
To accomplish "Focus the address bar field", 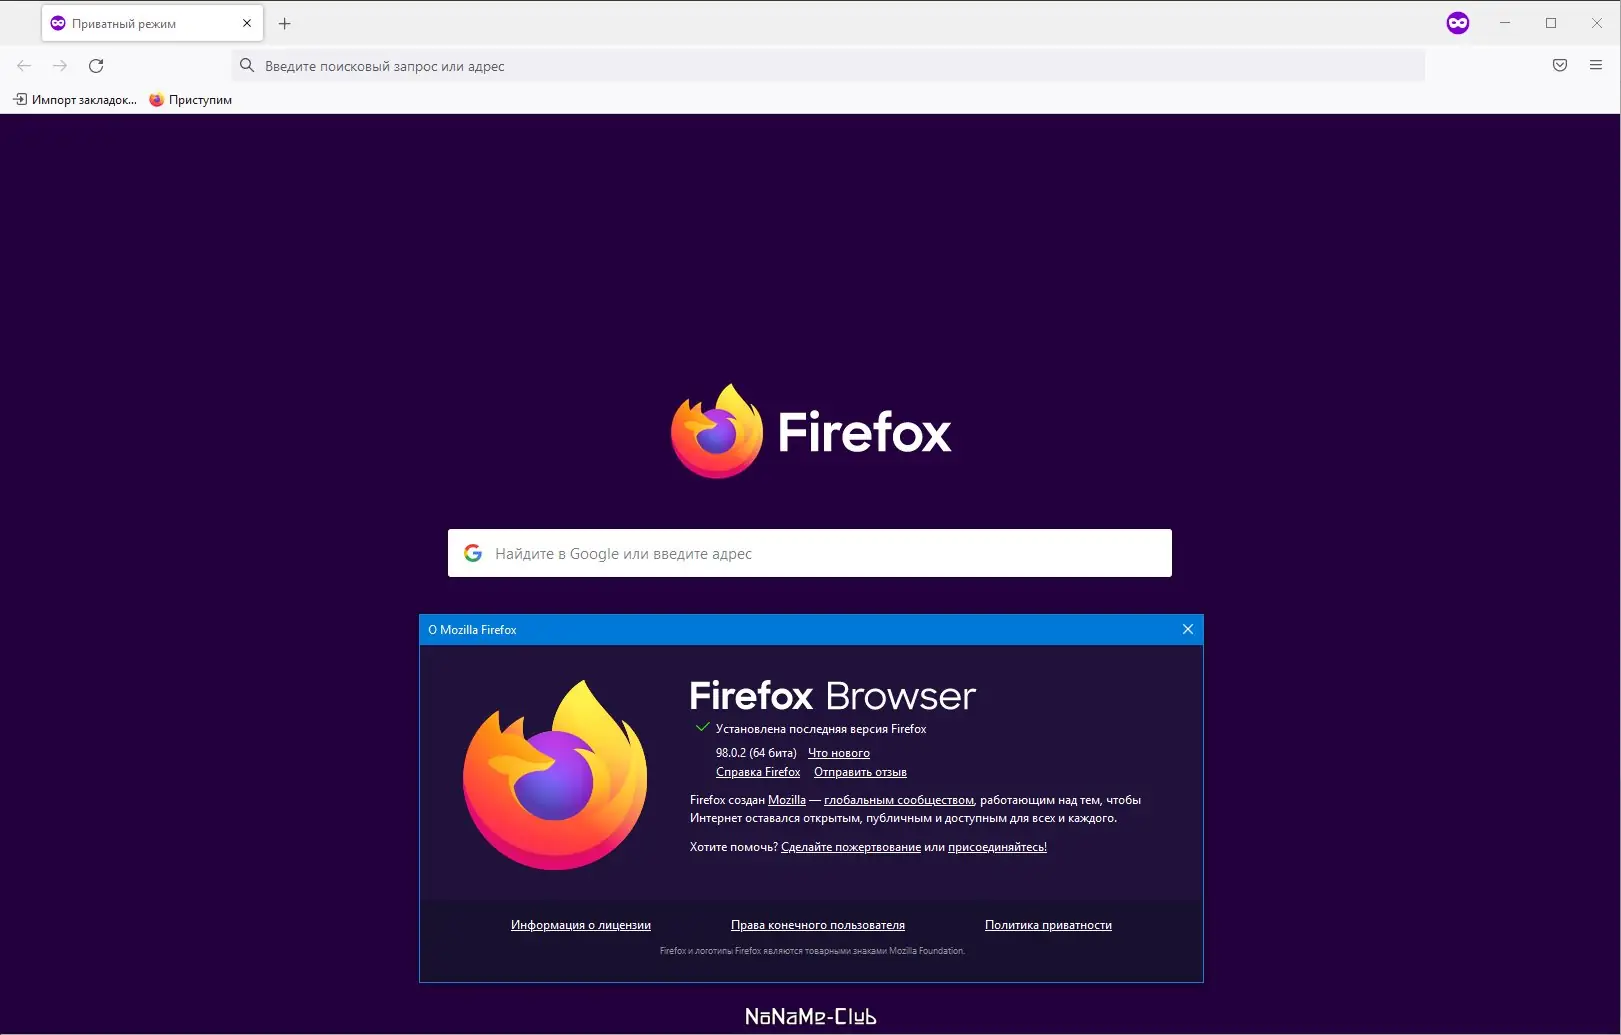I will [x=828, y=66].
